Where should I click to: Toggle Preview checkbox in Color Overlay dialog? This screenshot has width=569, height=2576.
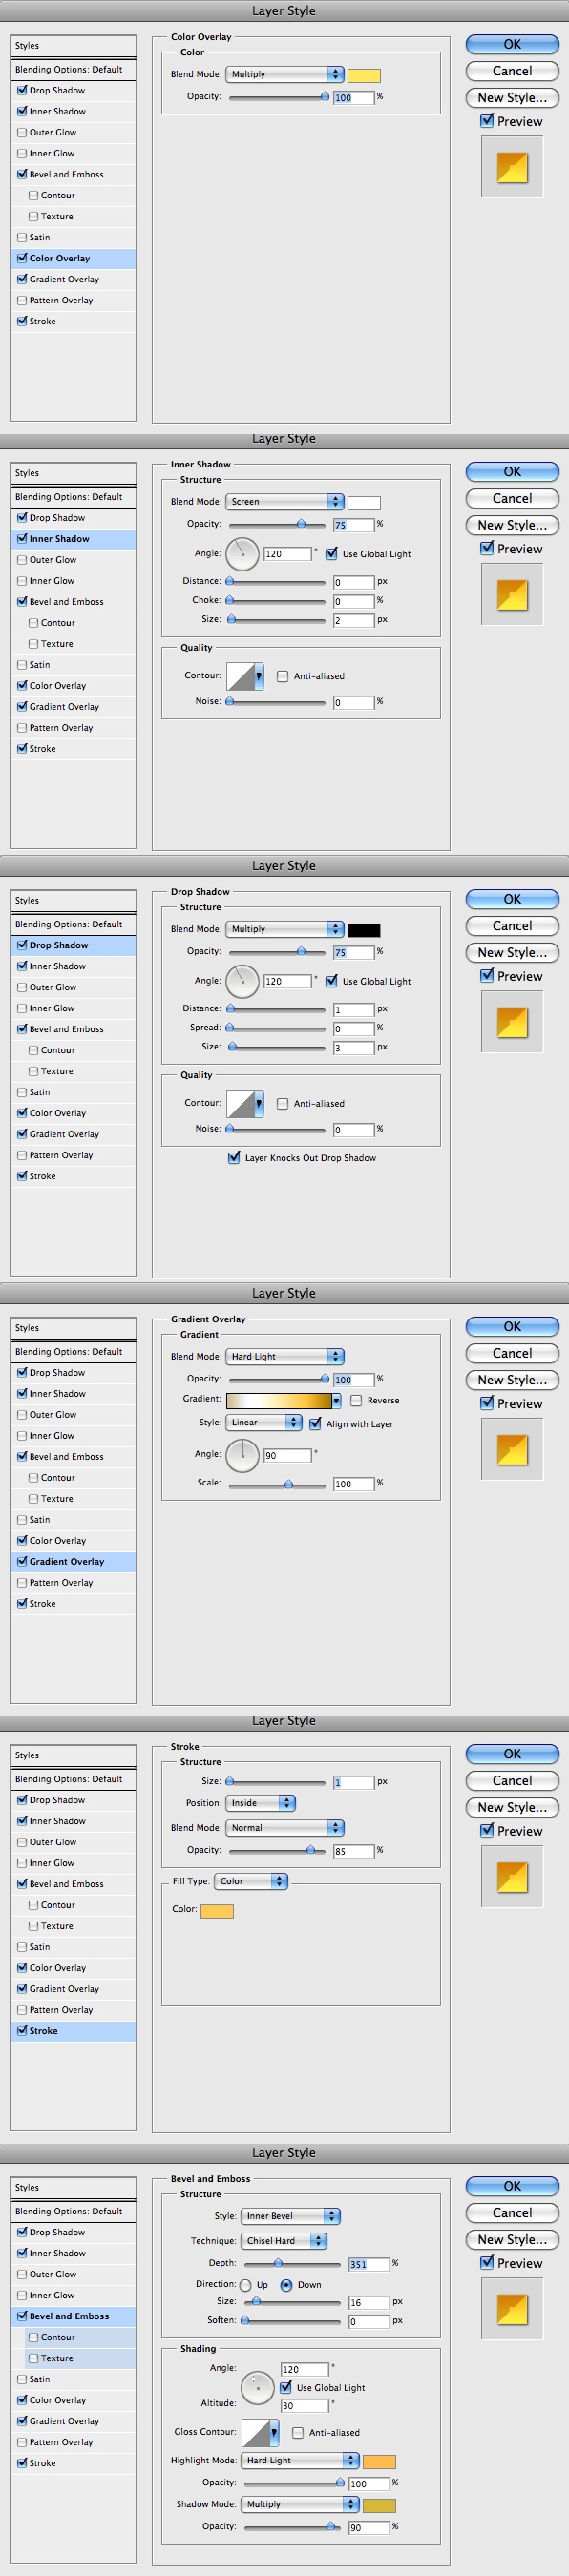point(487,121)
